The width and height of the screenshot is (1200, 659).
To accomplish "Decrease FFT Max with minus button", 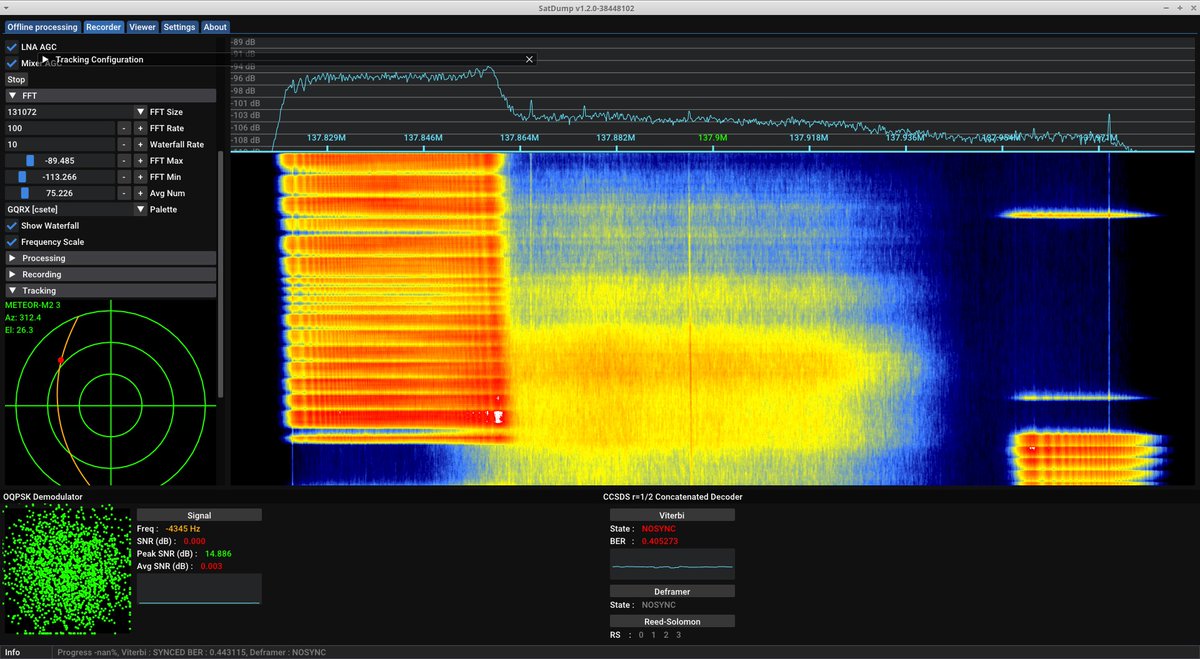I will click(123, 161).
